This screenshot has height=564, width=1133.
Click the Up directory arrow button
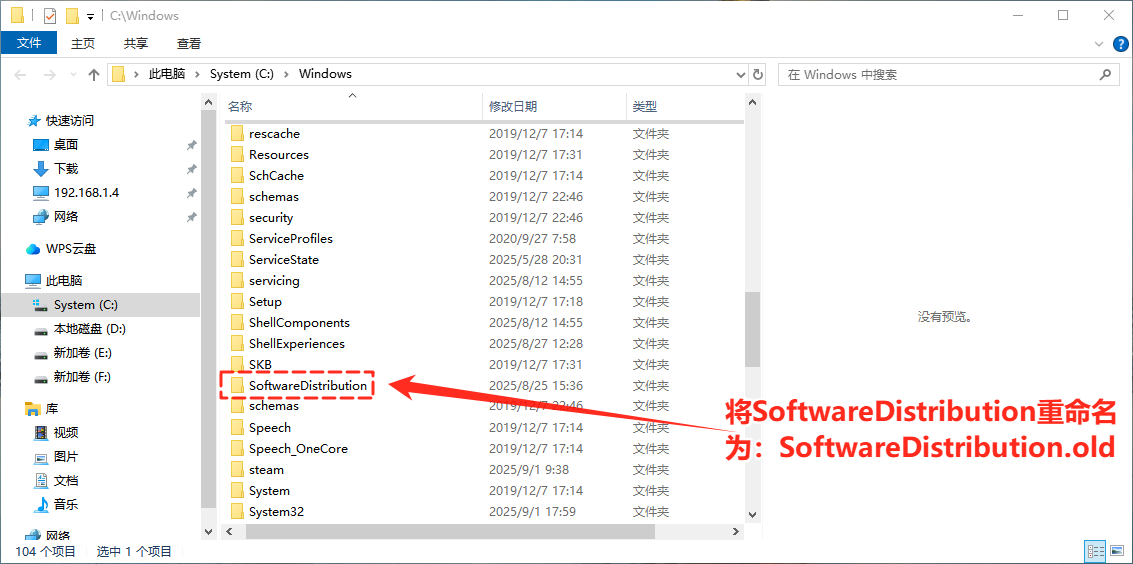point(94,74)
